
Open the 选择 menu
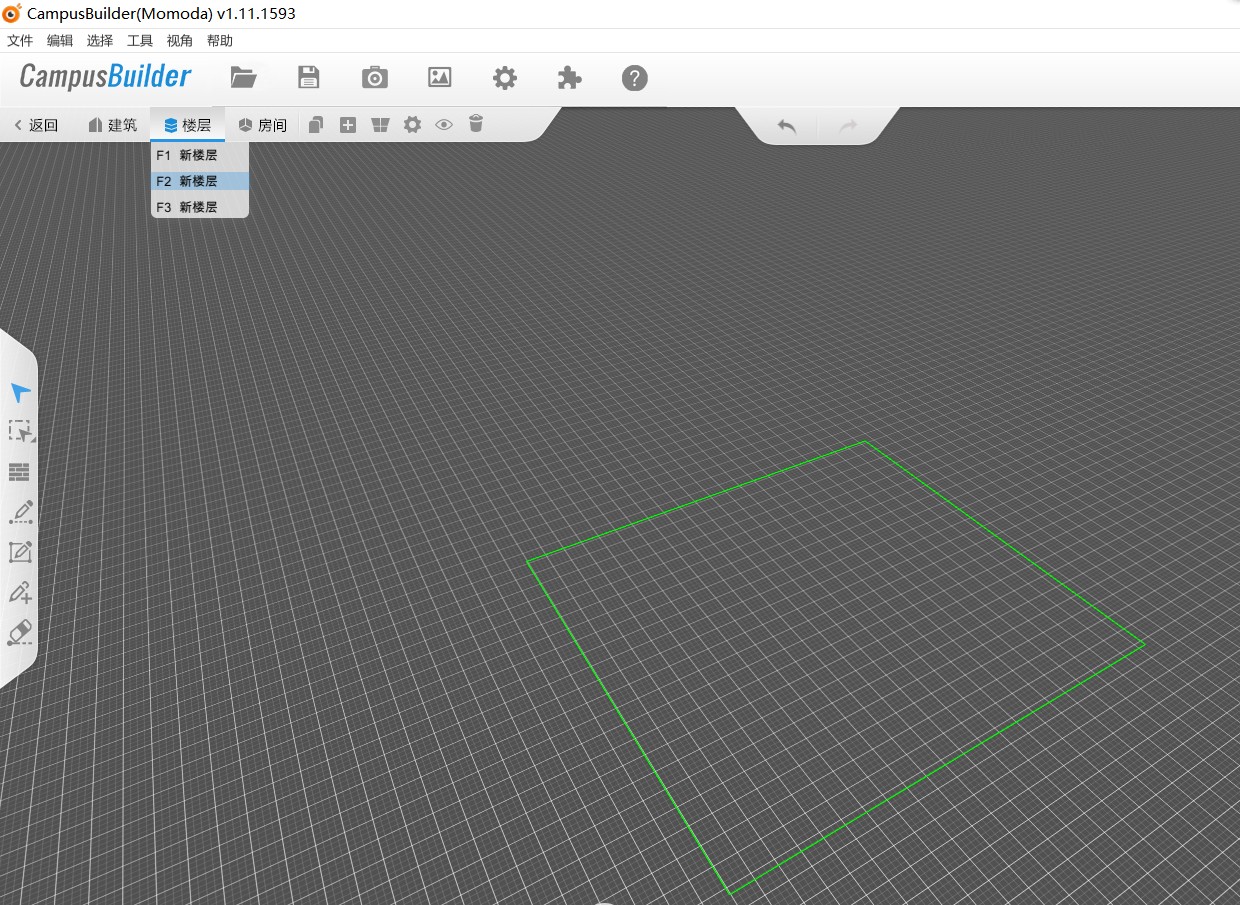[100, 41]
